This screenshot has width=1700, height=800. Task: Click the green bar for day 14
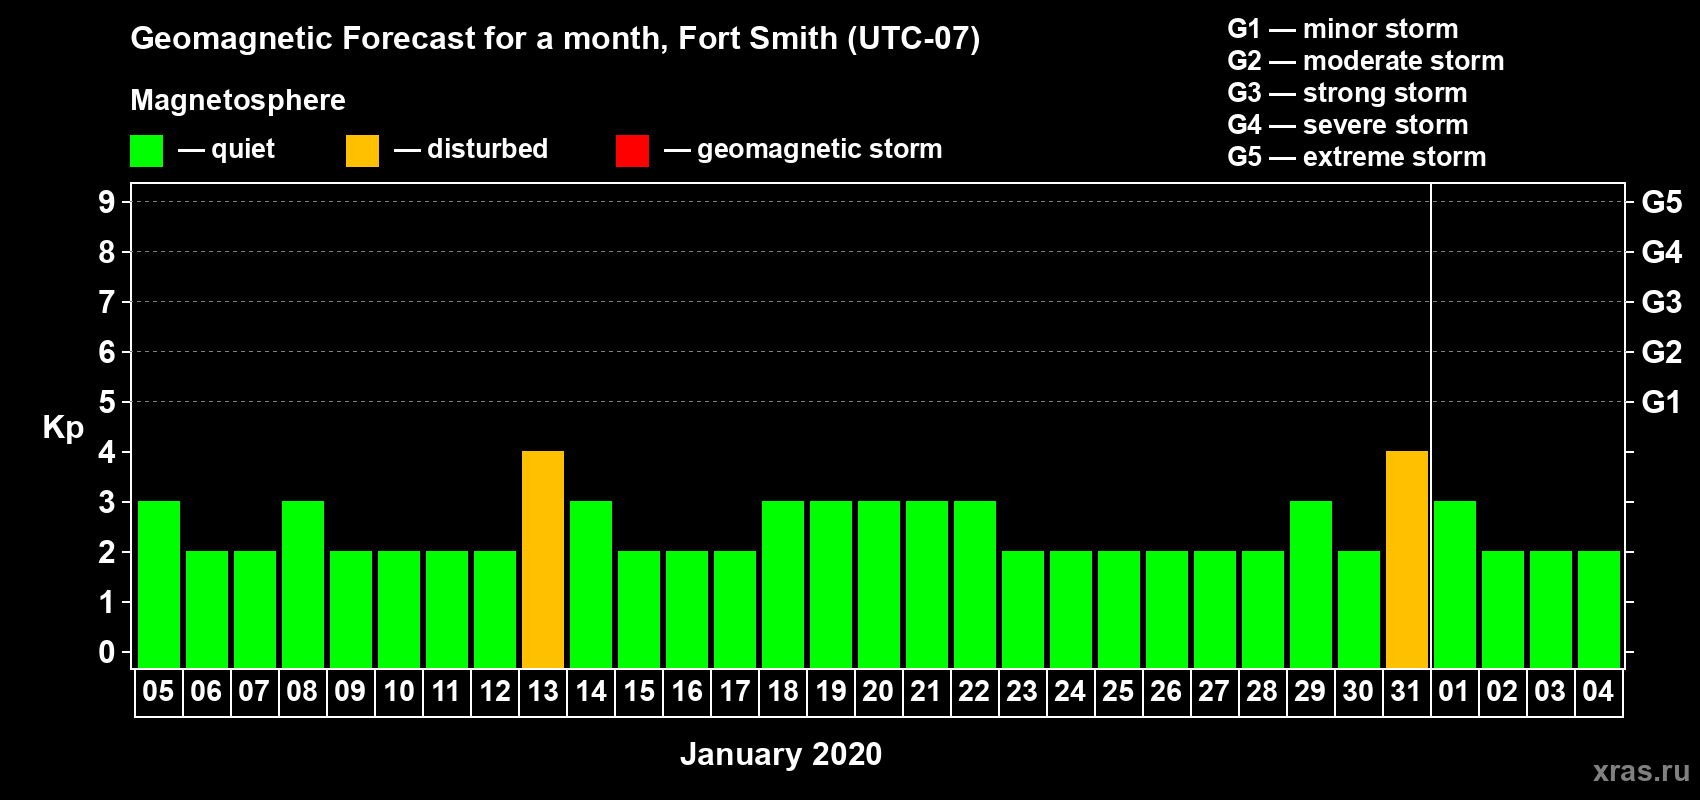point(591,585)
